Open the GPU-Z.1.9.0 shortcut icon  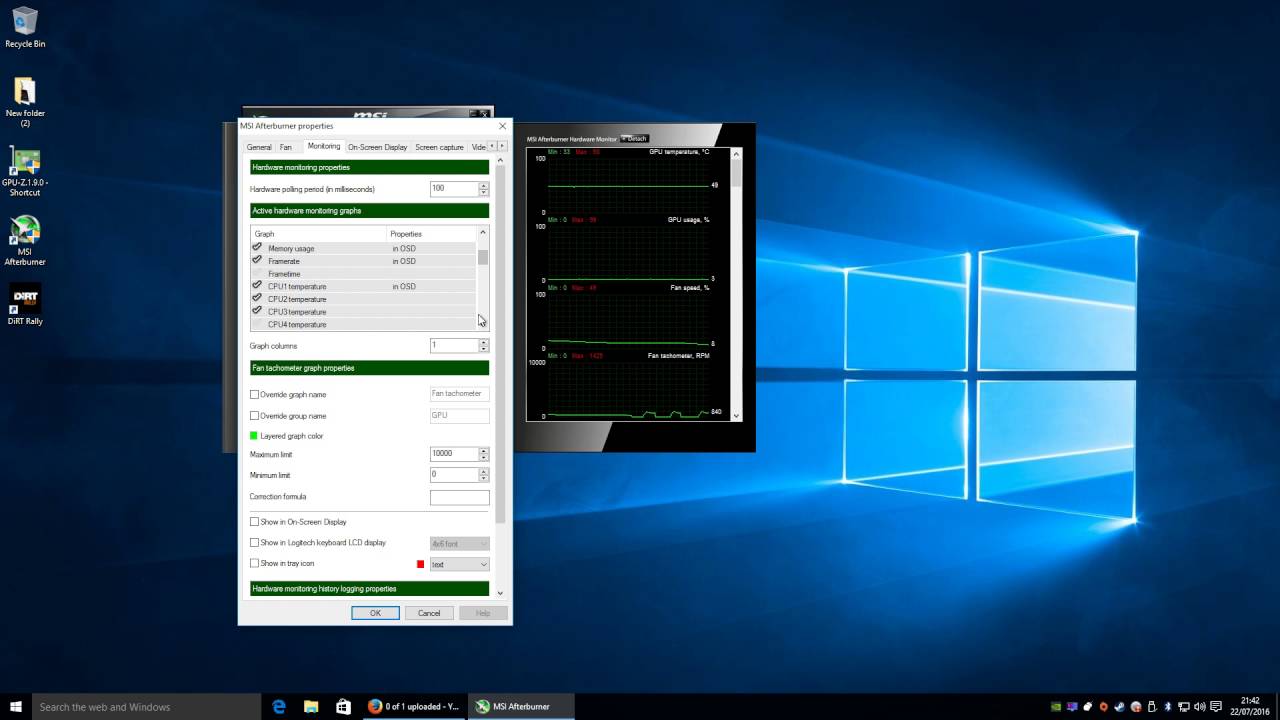(25, 171)
